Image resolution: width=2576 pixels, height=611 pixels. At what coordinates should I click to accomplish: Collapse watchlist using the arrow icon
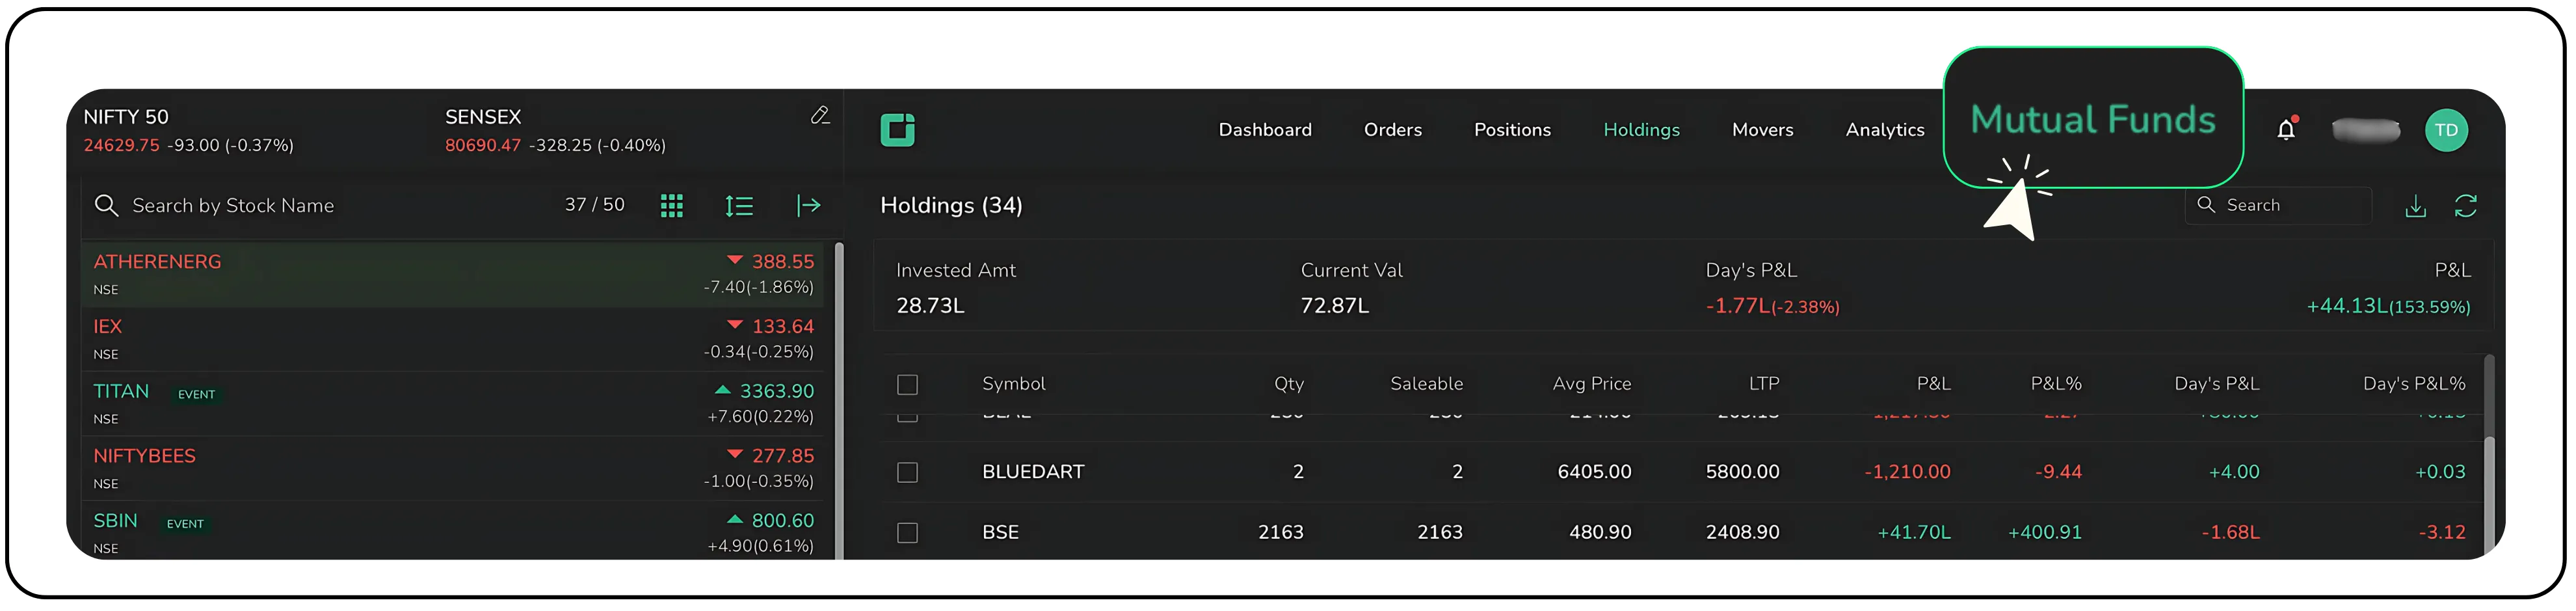pos(808,205)
